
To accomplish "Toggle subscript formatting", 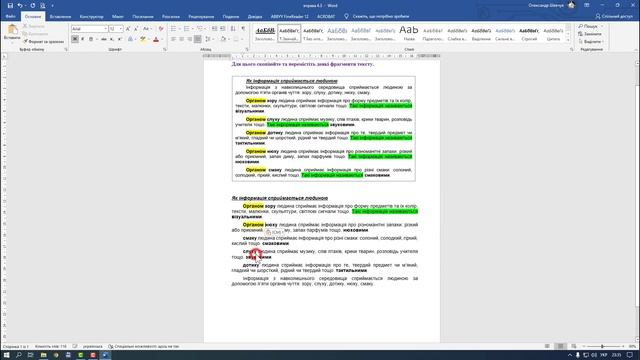I will [x=112, y=39].
